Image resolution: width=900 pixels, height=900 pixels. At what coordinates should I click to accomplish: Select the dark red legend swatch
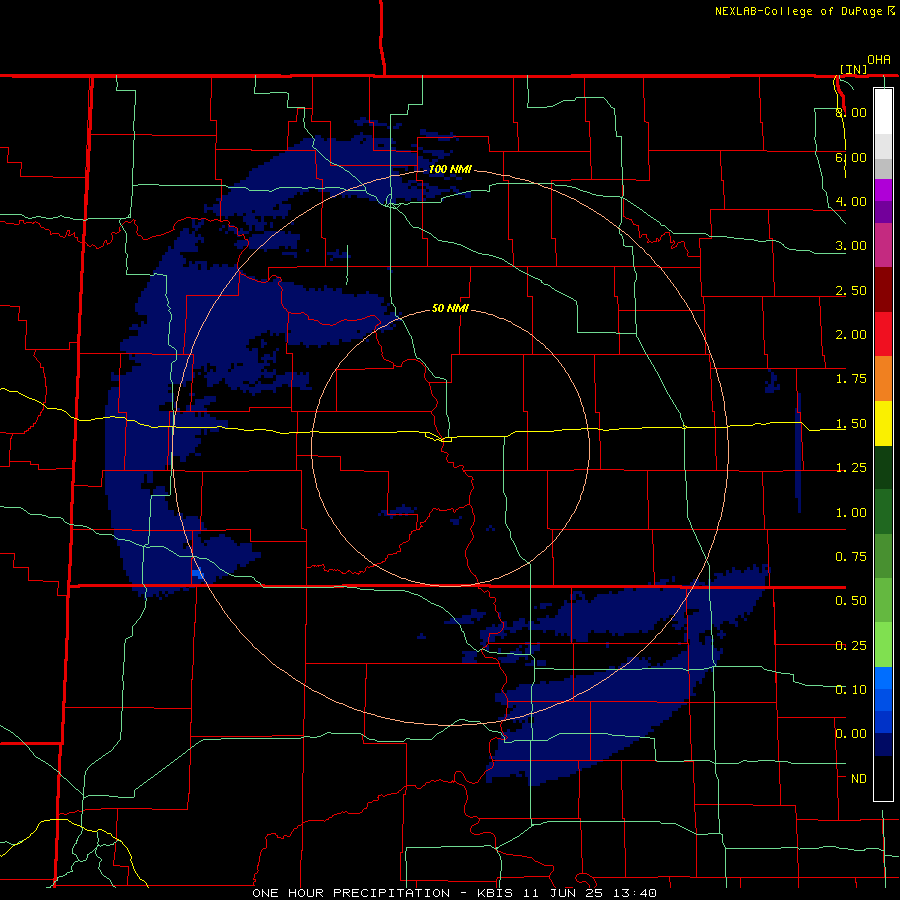point(883,290)
